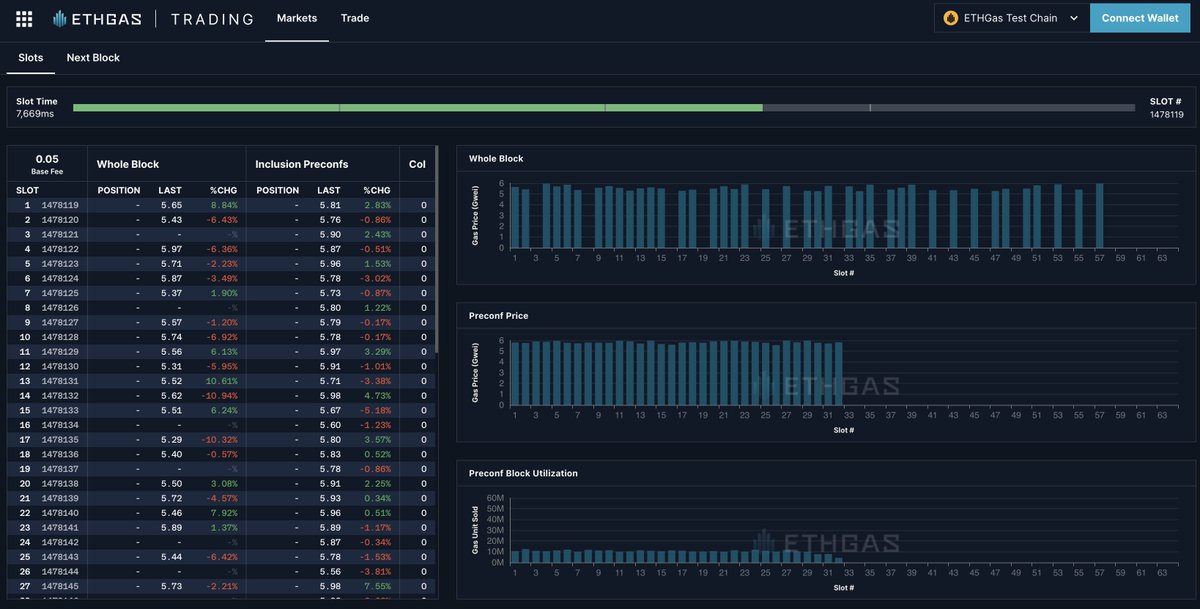Switch to the Next Block tab
1200x609 pixels.
tap(93, 58)
